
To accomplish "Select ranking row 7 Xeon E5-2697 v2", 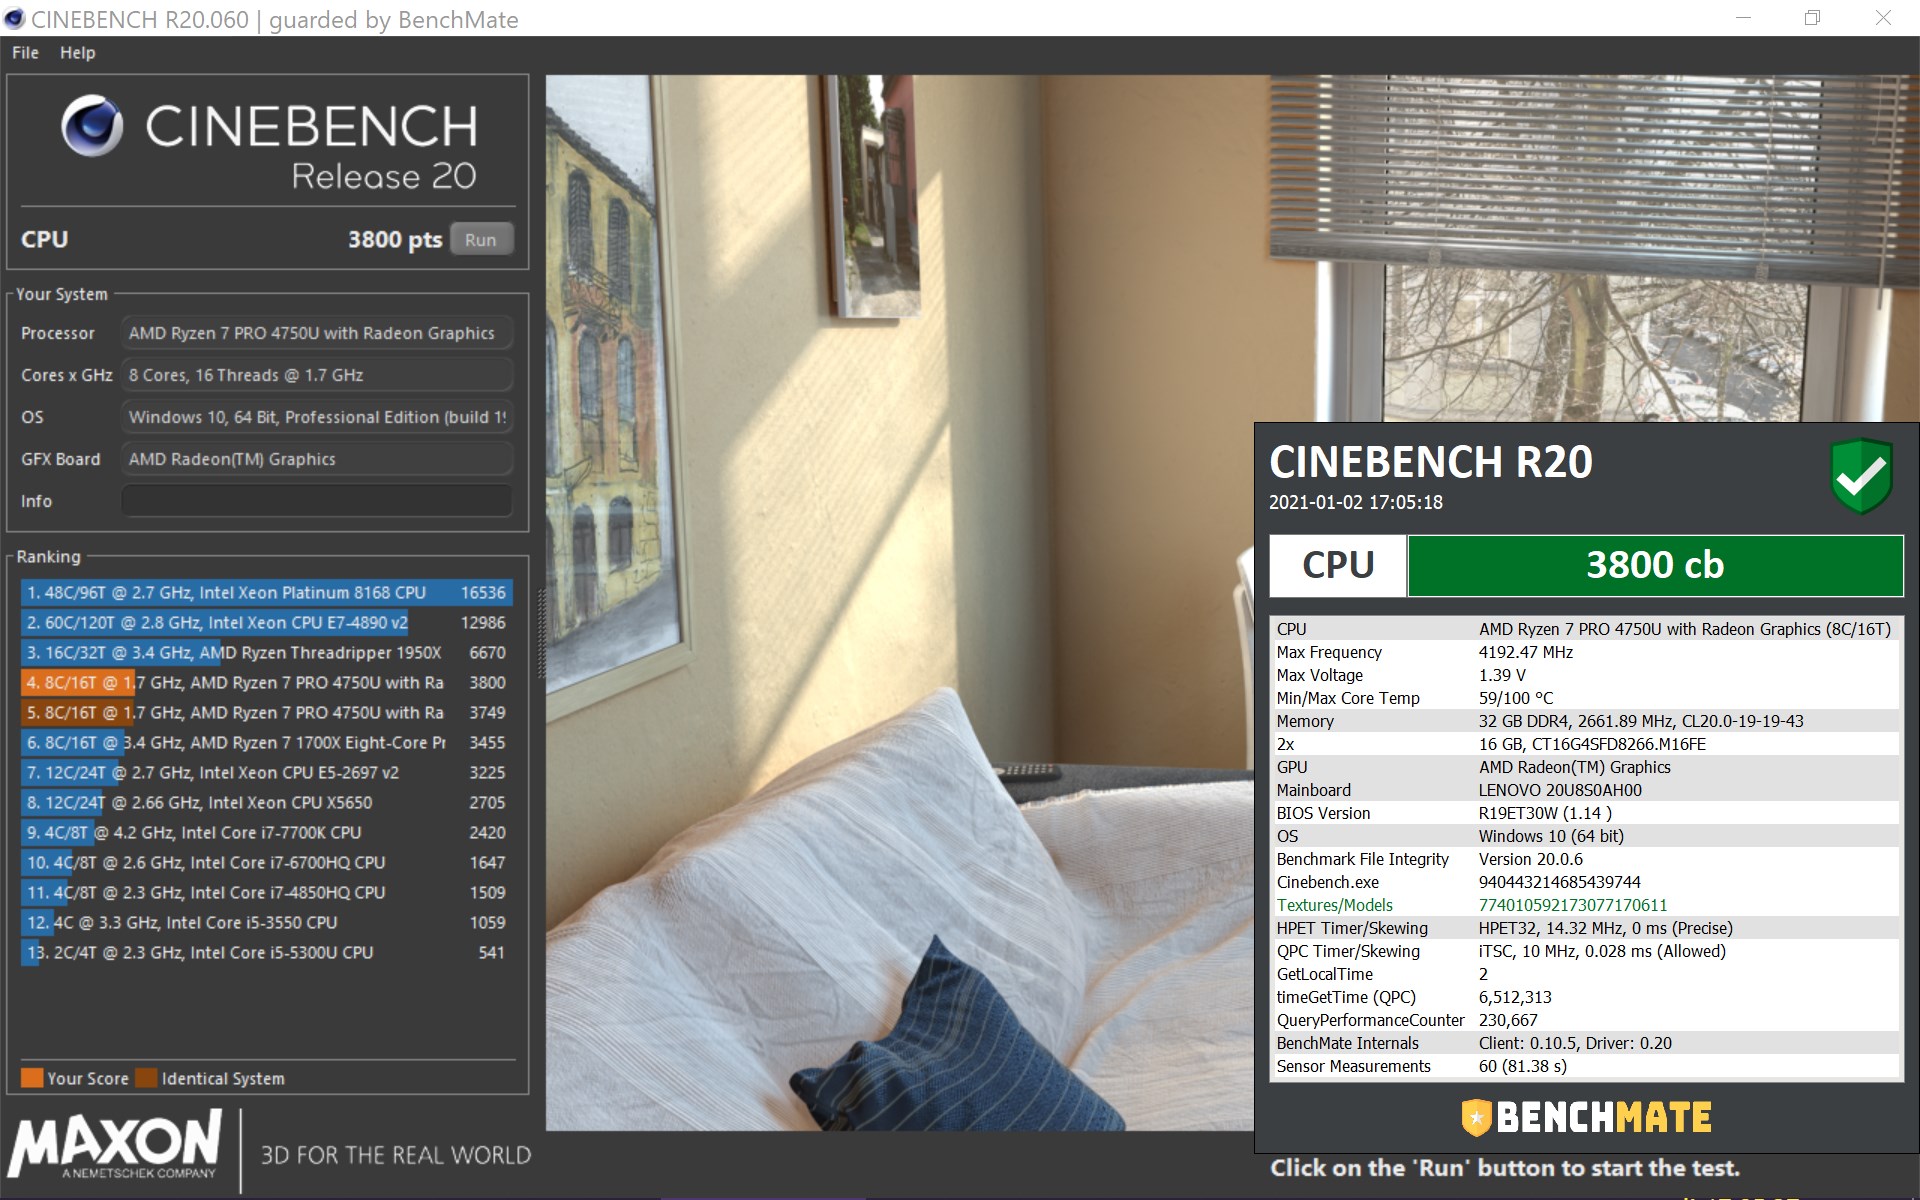I will pos(267,773).
